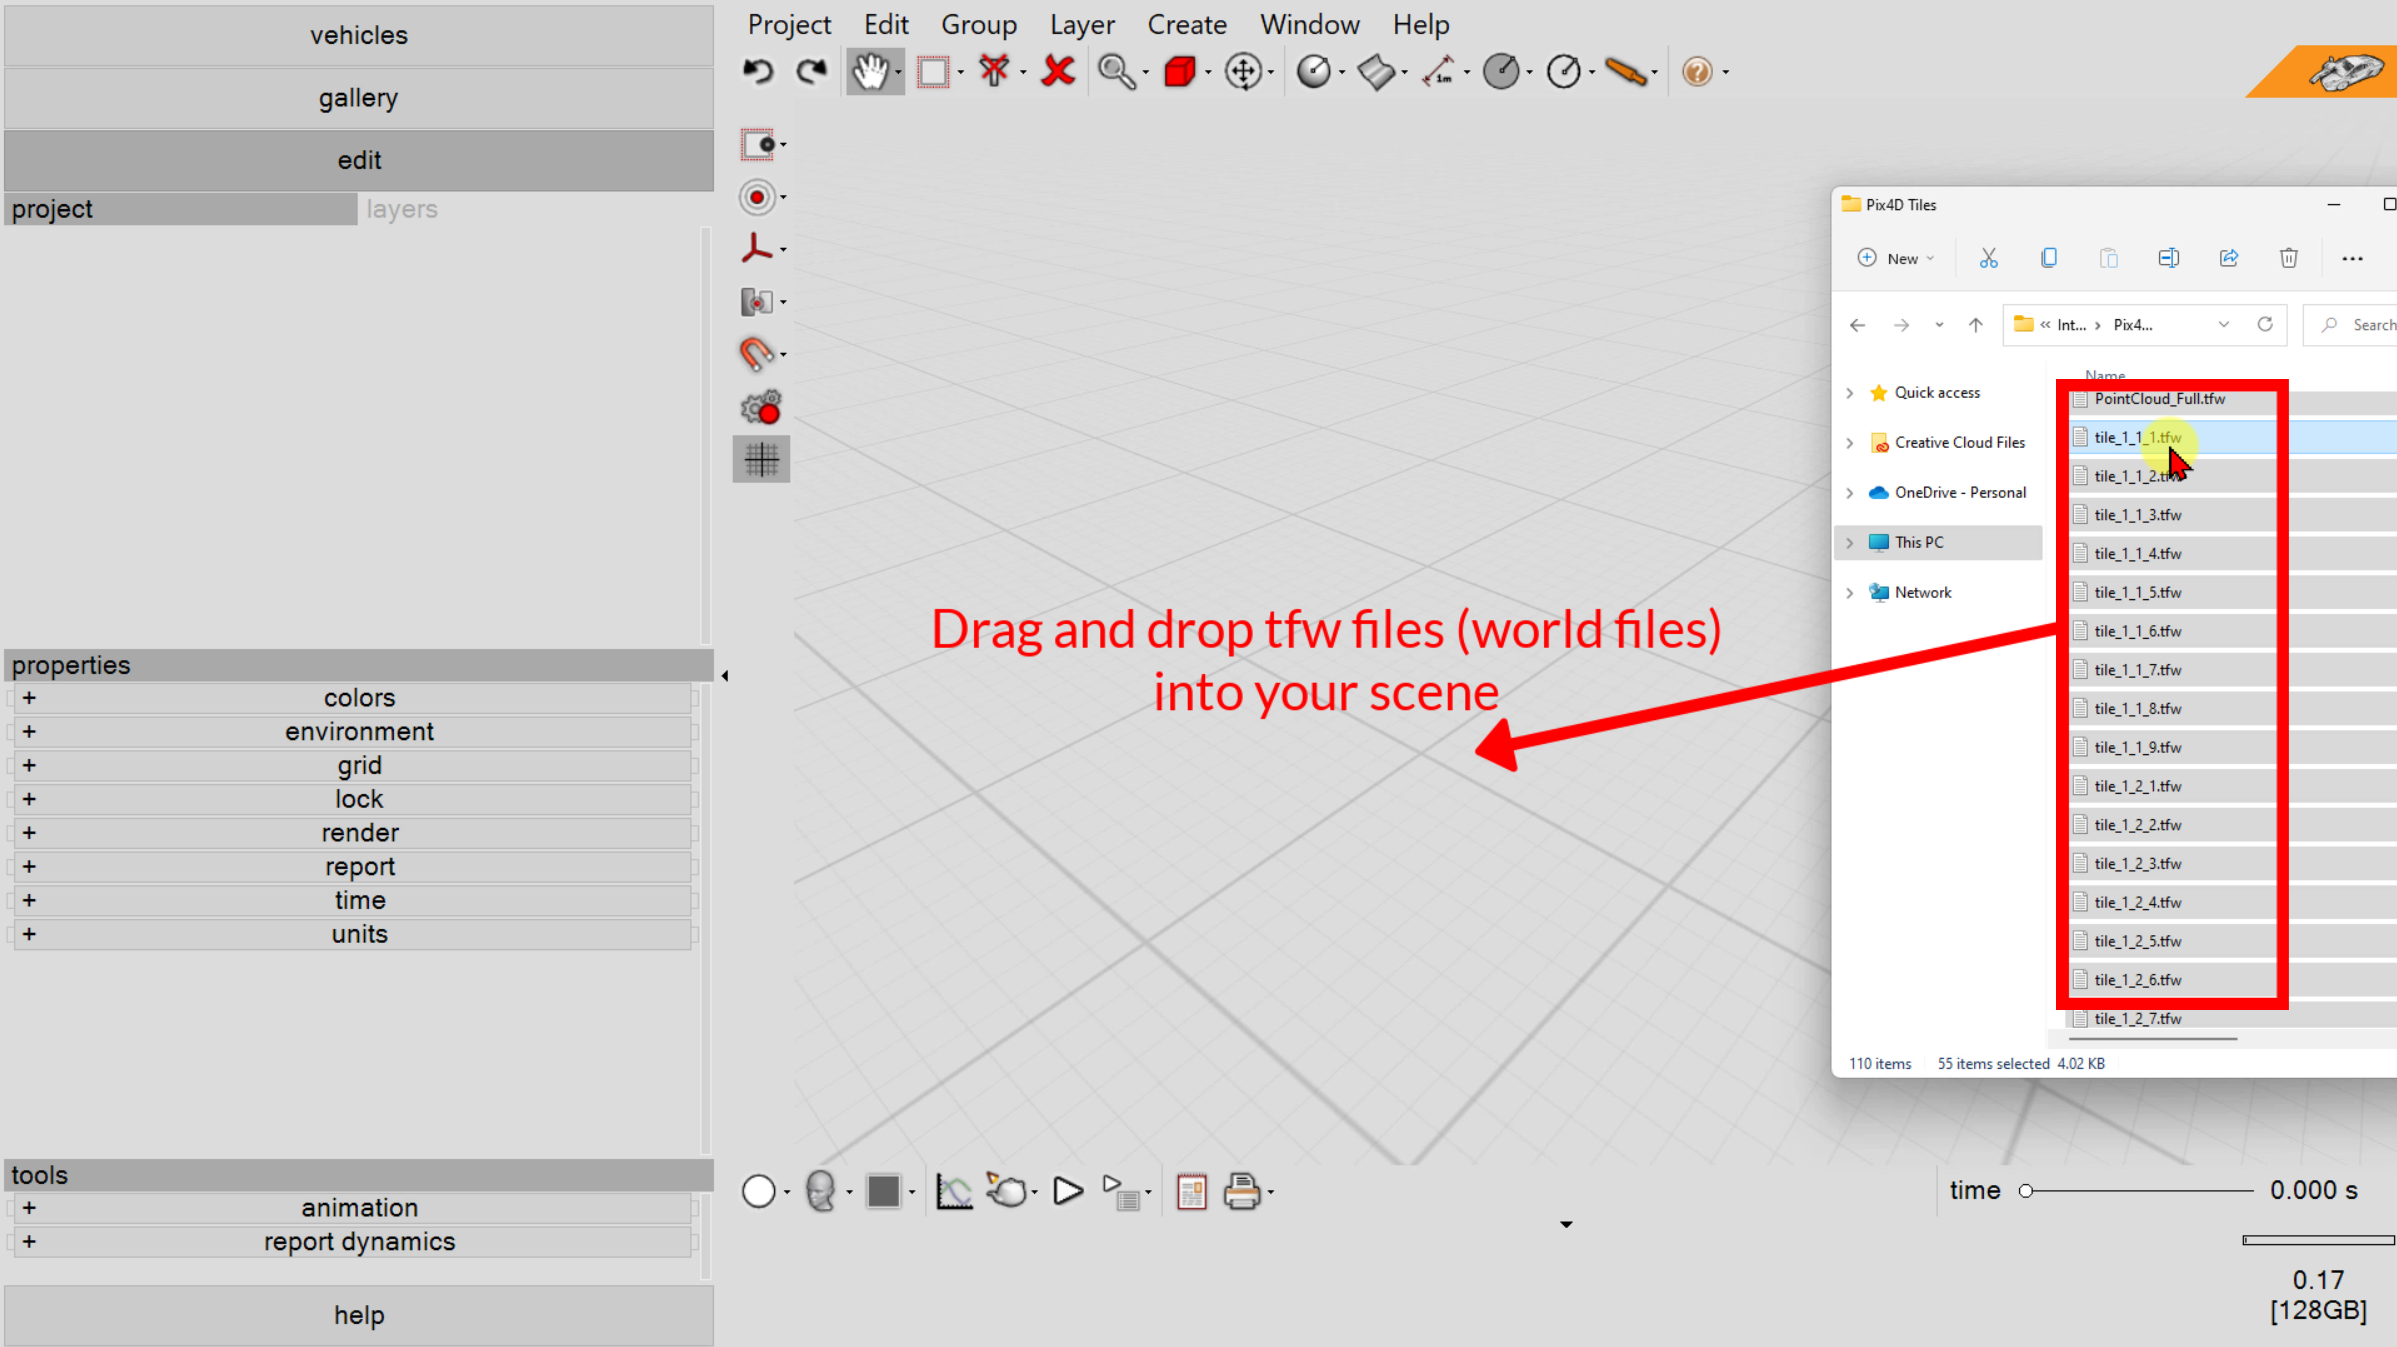Click the help button at bottom
Viewport: 2397px width, 1347px height.
point(358,1315)
